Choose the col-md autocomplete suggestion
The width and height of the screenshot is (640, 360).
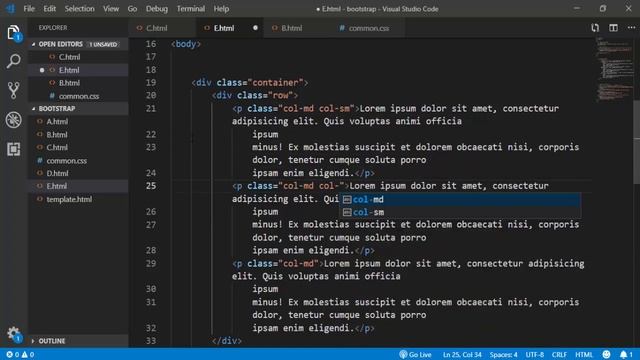460,199
